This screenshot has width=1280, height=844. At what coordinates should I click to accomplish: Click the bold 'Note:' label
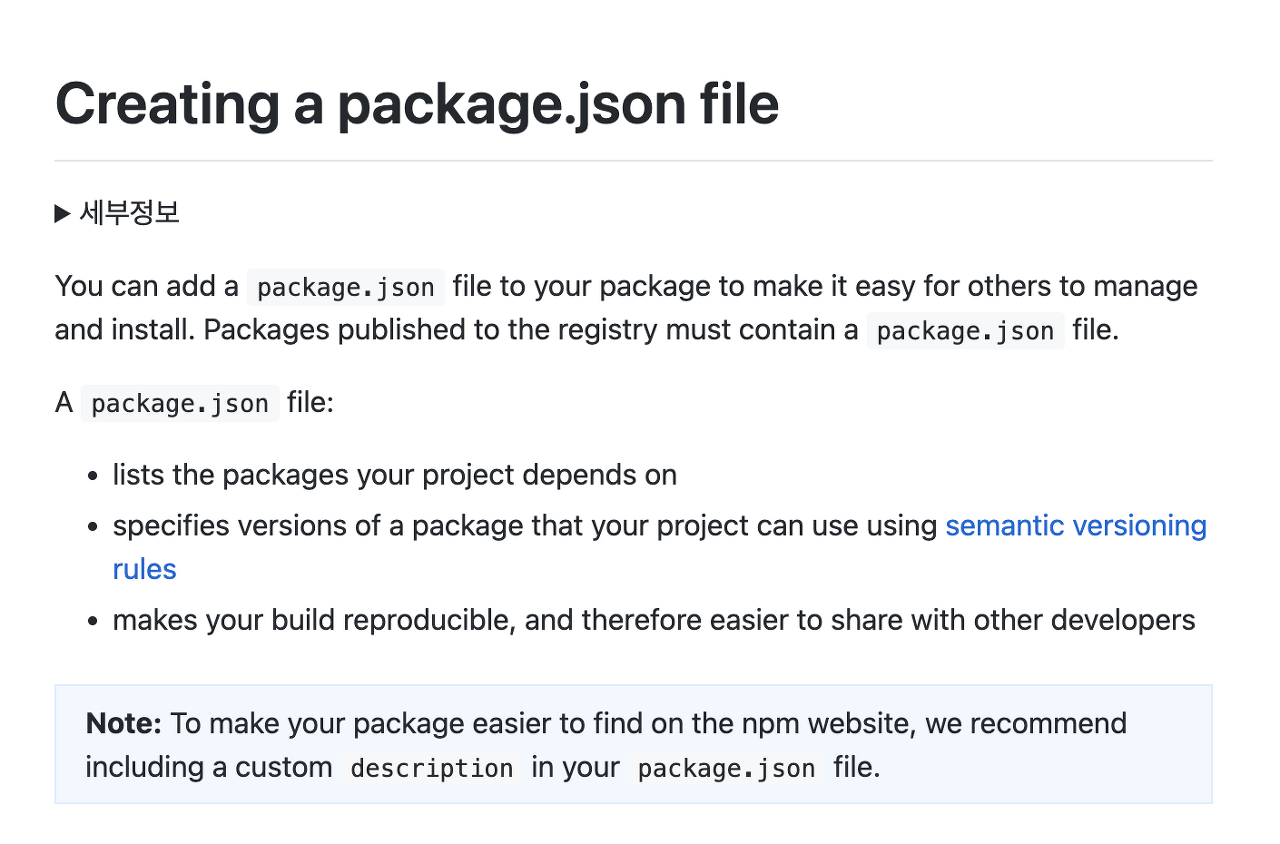tap(124, 723)
